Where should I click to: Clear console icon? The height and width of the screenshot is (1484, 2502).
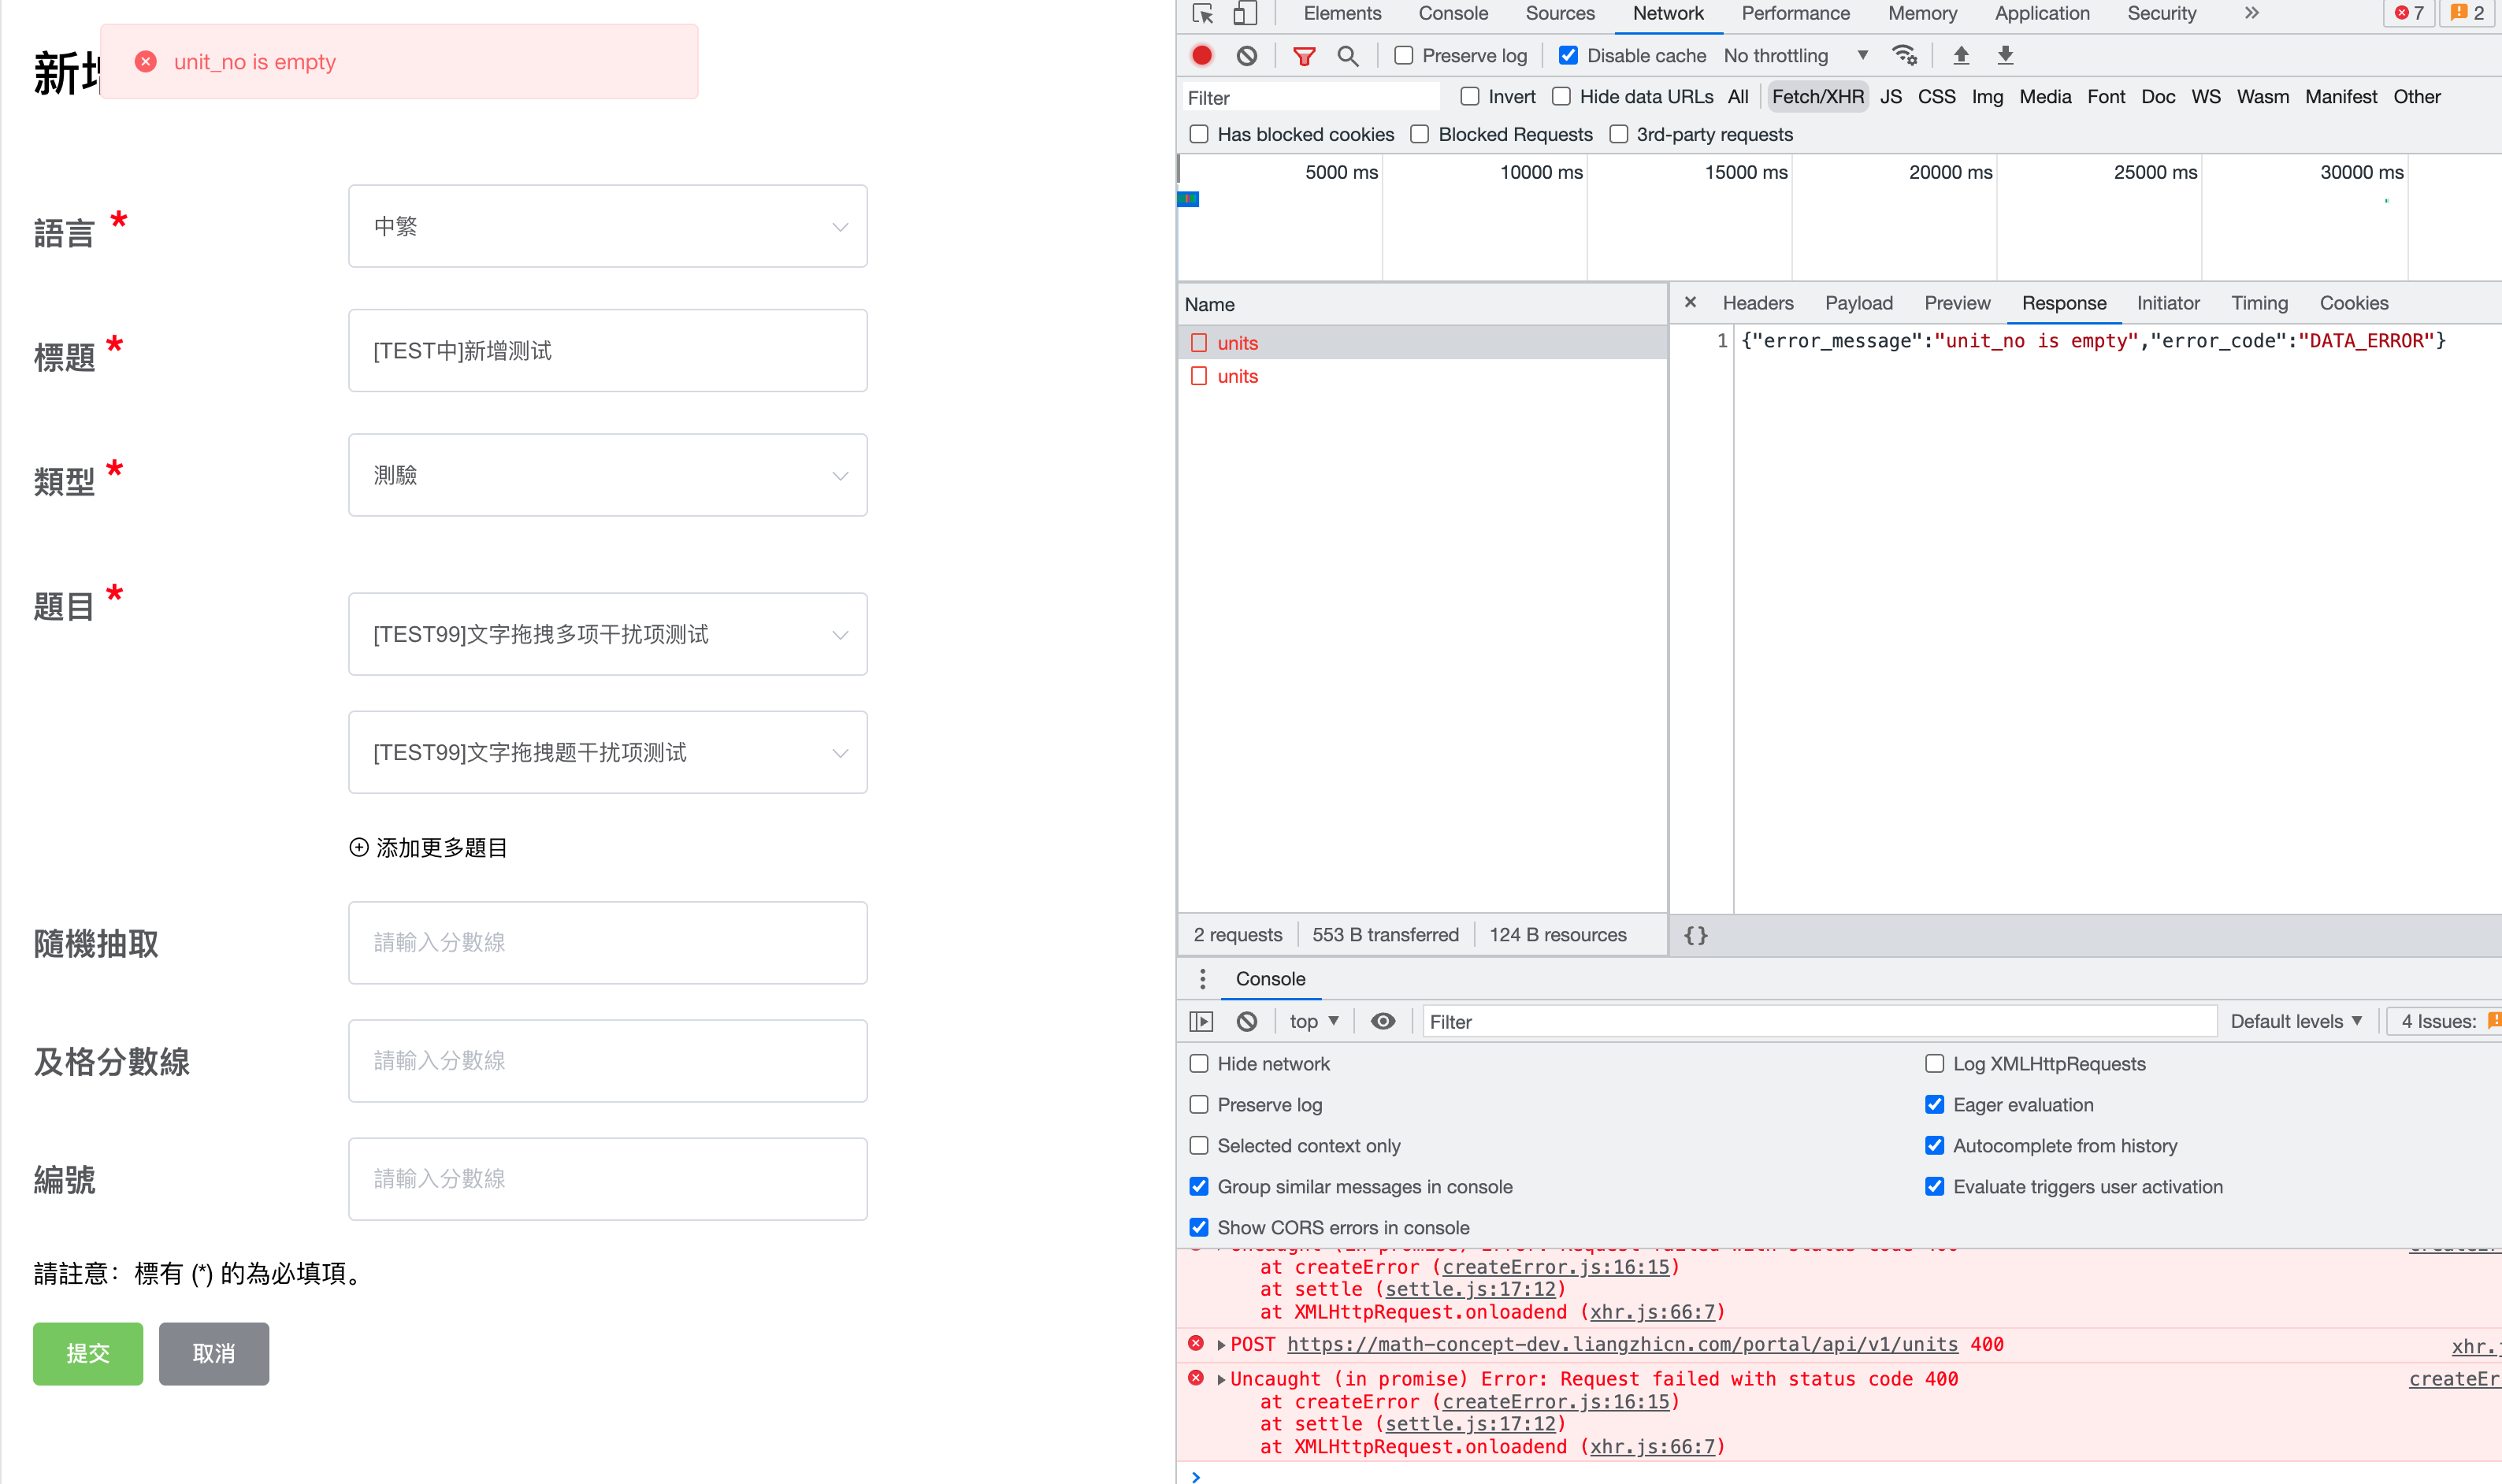(x=1247, y=1021)
